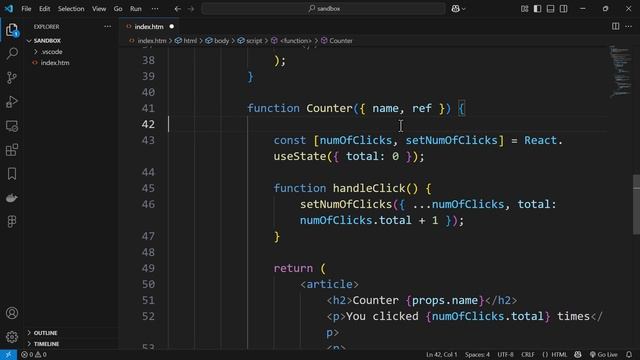The image size is (640, 360).
Task: Click Ln 42, Col 1 status entry
Action: [x=442, y=355]
